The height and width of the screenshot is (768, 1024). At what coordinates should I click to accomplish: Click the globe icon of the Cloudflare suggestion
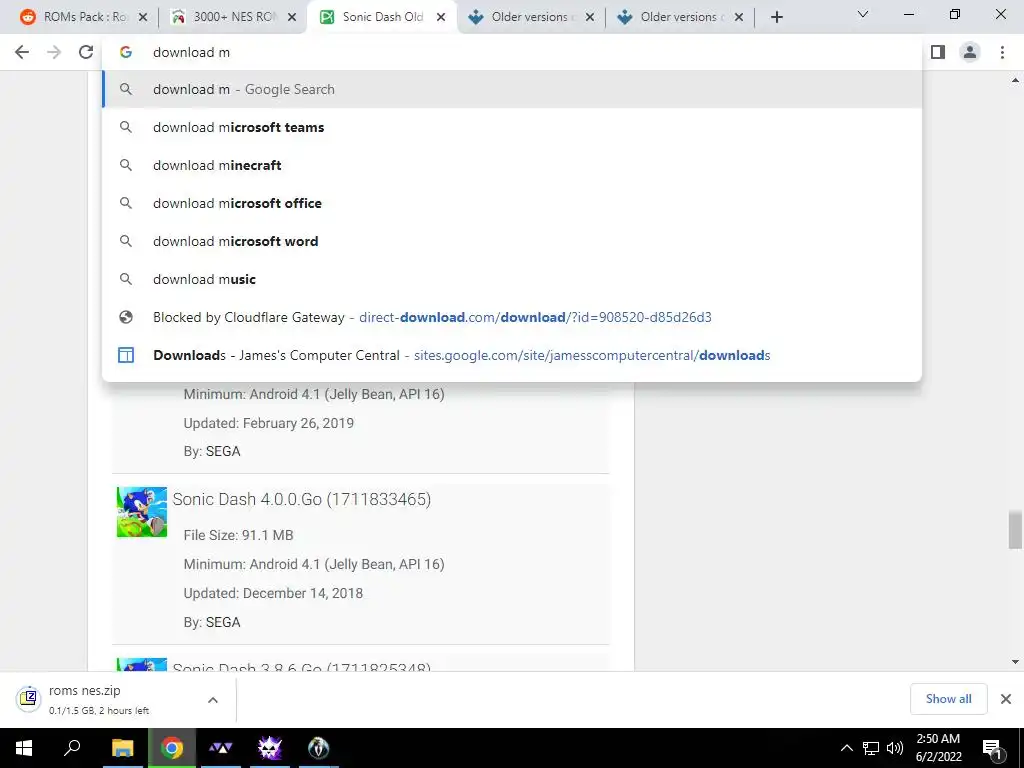(x=125, y=317)
